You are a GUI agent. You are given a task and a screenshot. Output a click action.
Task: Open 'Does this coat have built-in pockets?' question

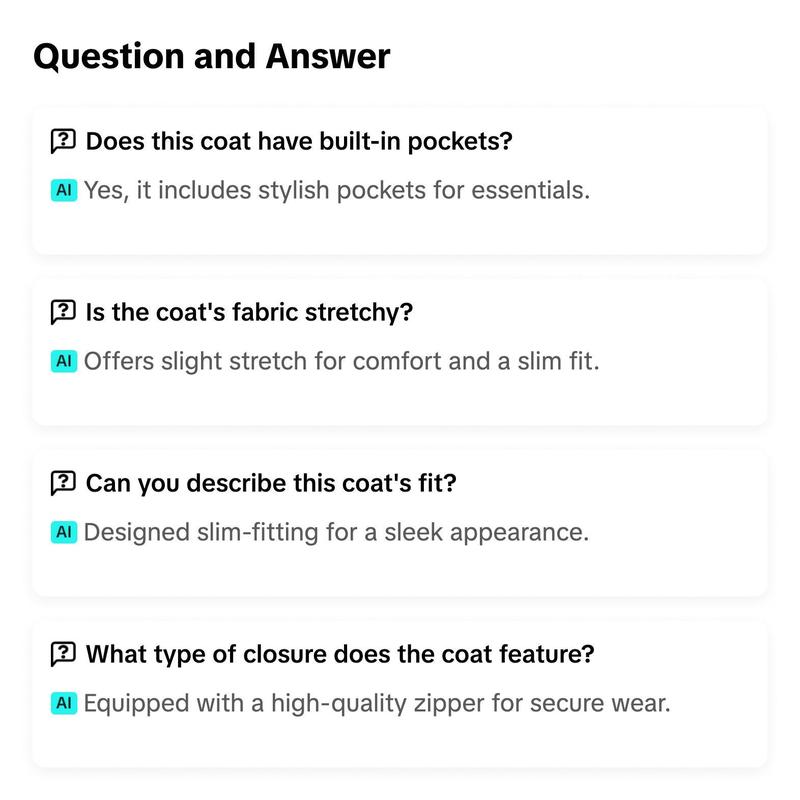coord(299,141)
